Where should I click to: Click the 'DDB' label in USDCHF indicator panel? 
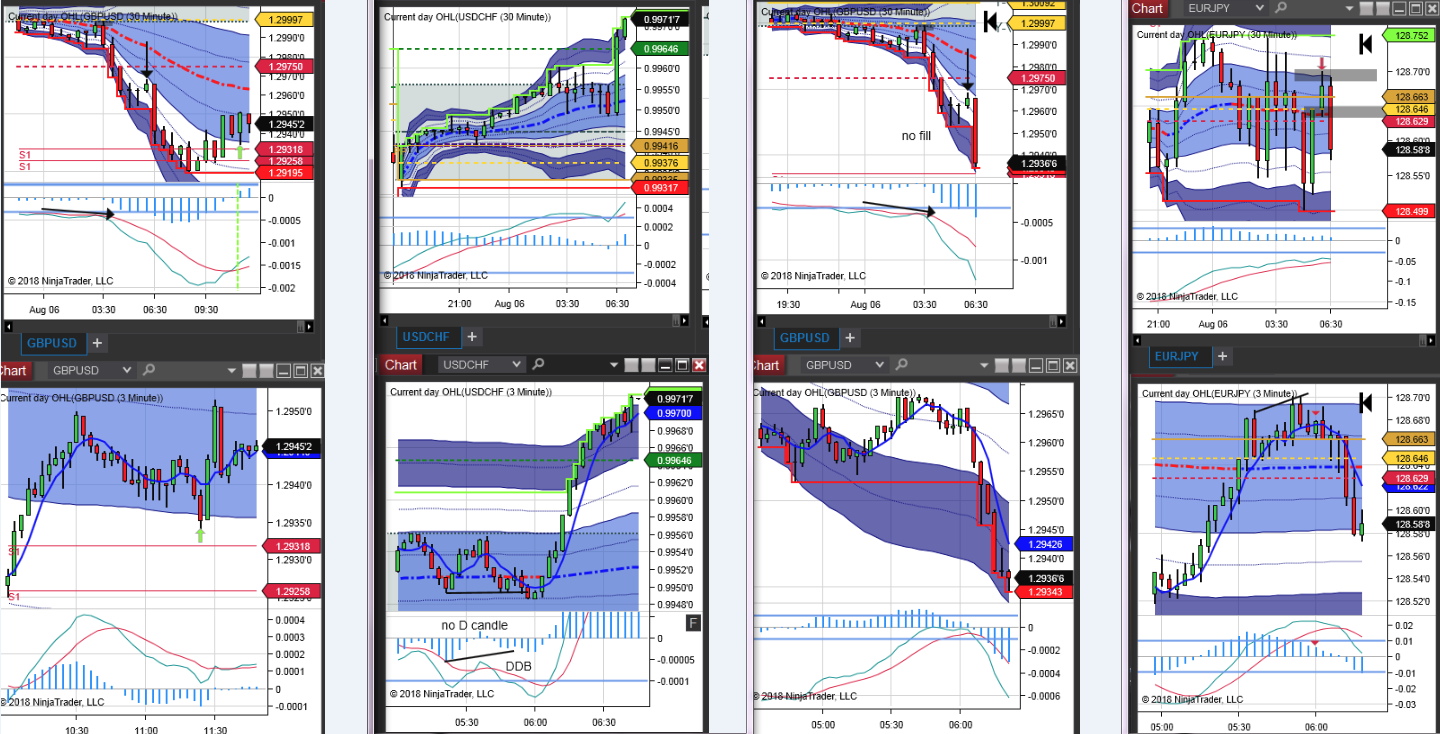[518, 665]
